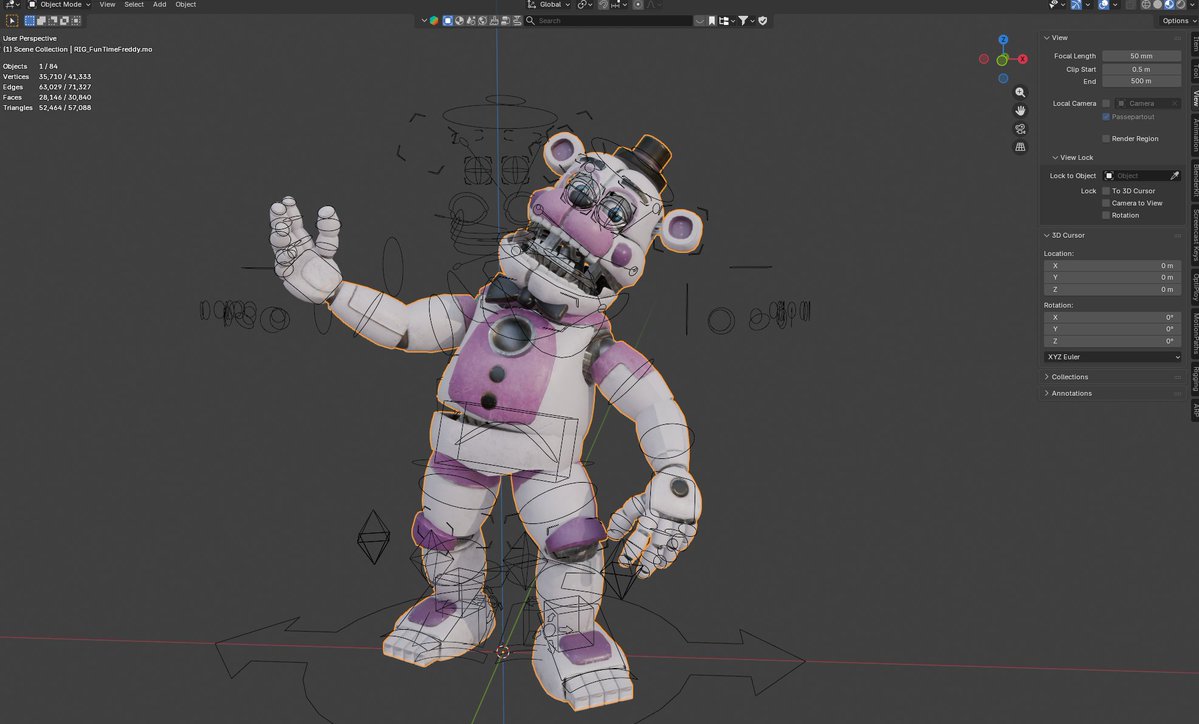The width and height of the screenshot is (1199, 724).
Task: Toggle X-ray icon in header
Action: point(1131,5)
